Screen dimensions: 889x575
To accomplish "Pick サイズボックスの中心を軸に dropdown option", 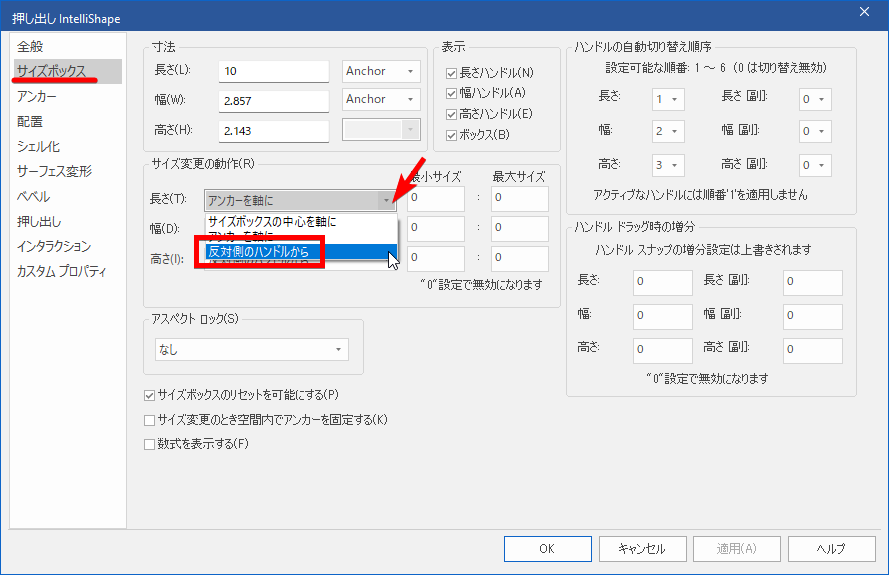I will [x=271, y=221].
